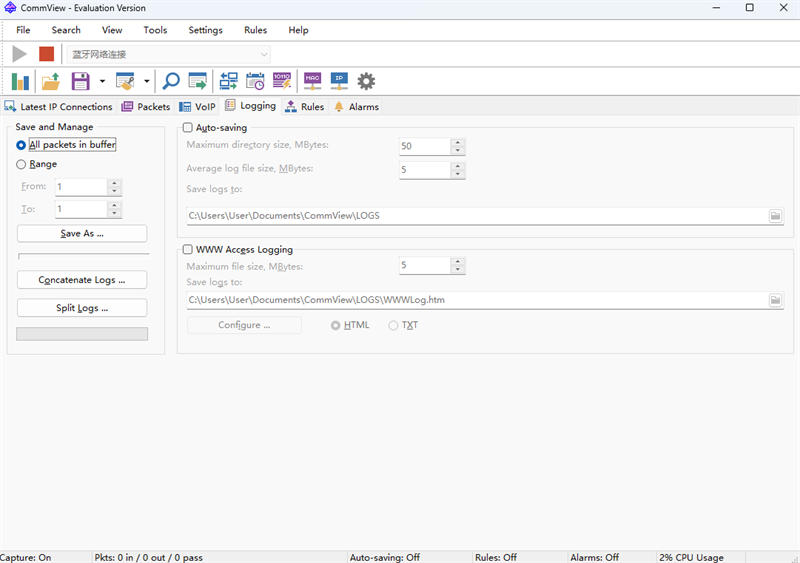Click the LOGS folder path field
The image size is (800, 563).
(x=478, y=216)
